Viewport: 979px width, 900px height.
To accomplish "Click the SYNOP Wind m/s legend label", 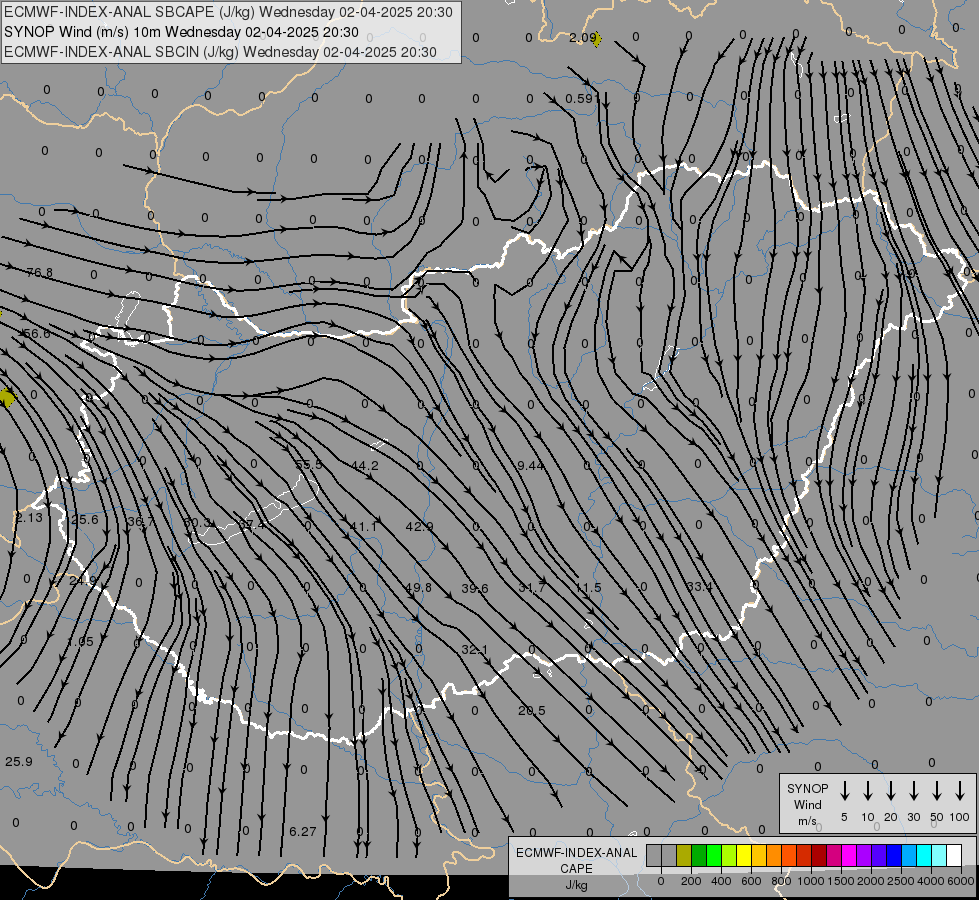I will [807, 804].
